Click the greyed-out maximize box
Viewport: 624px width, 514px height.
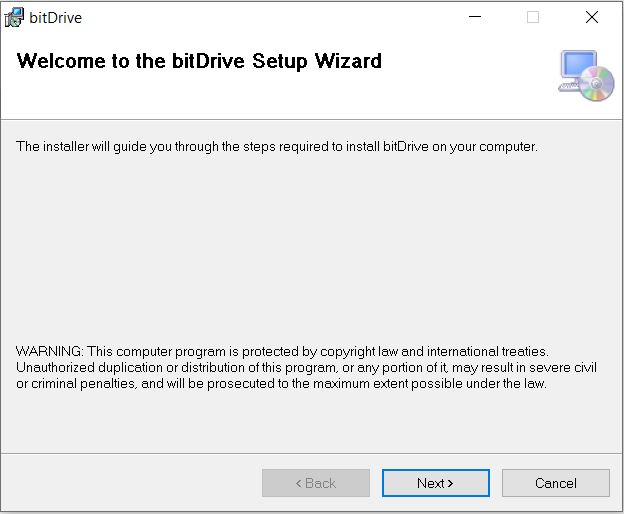click(533, 17)
